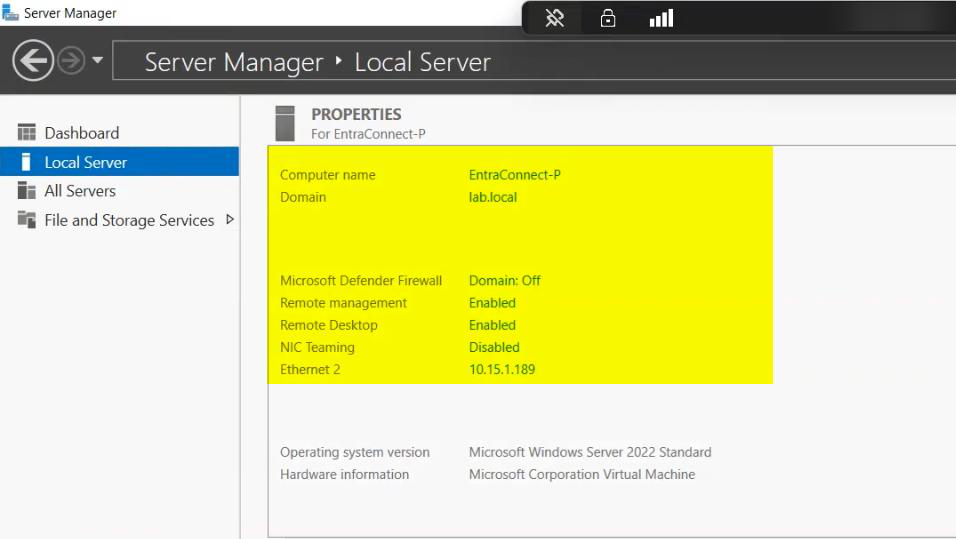Click the lock icon in connection bar

point(607,18)
